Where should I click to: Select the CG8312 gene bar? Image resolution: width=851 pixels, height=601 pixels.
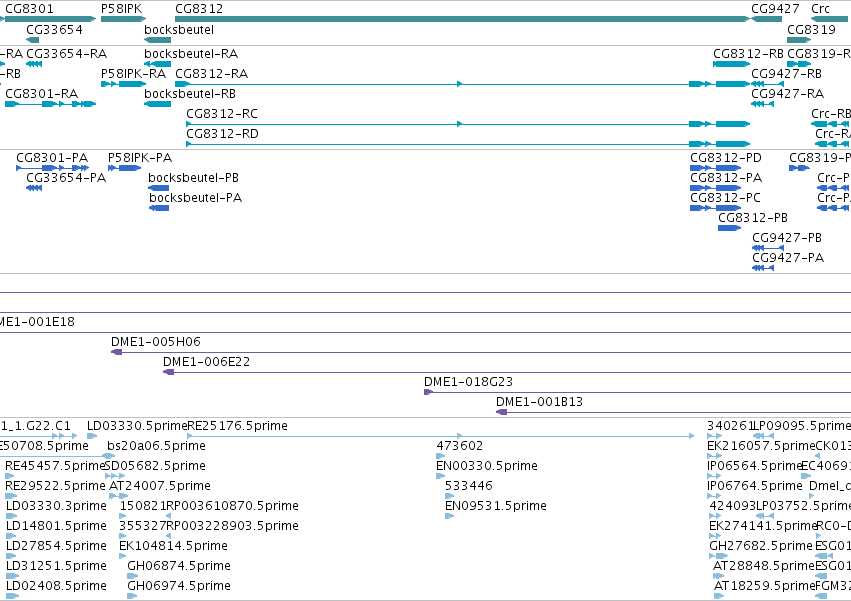pyautogui.click(x=462, y=19)
